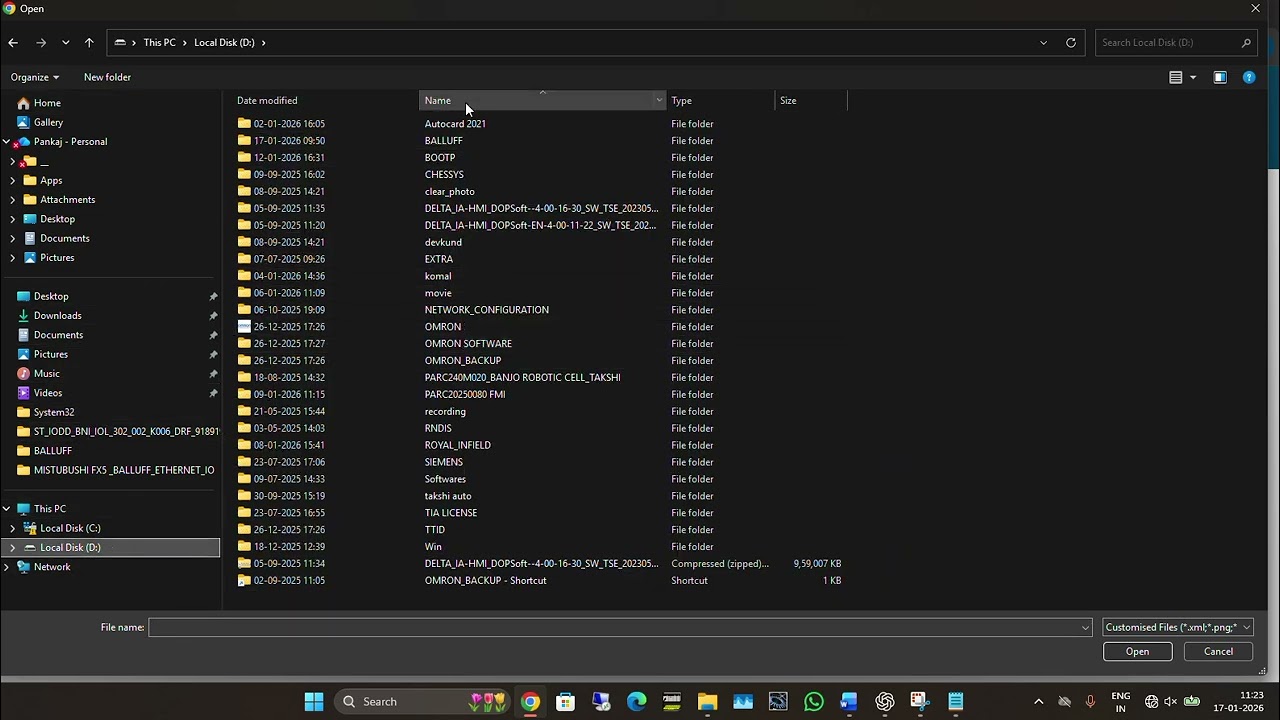Click the search magnifier icon in the dialog
This screenshot has height=720, width=1280.
click(x=1246, y=43)
